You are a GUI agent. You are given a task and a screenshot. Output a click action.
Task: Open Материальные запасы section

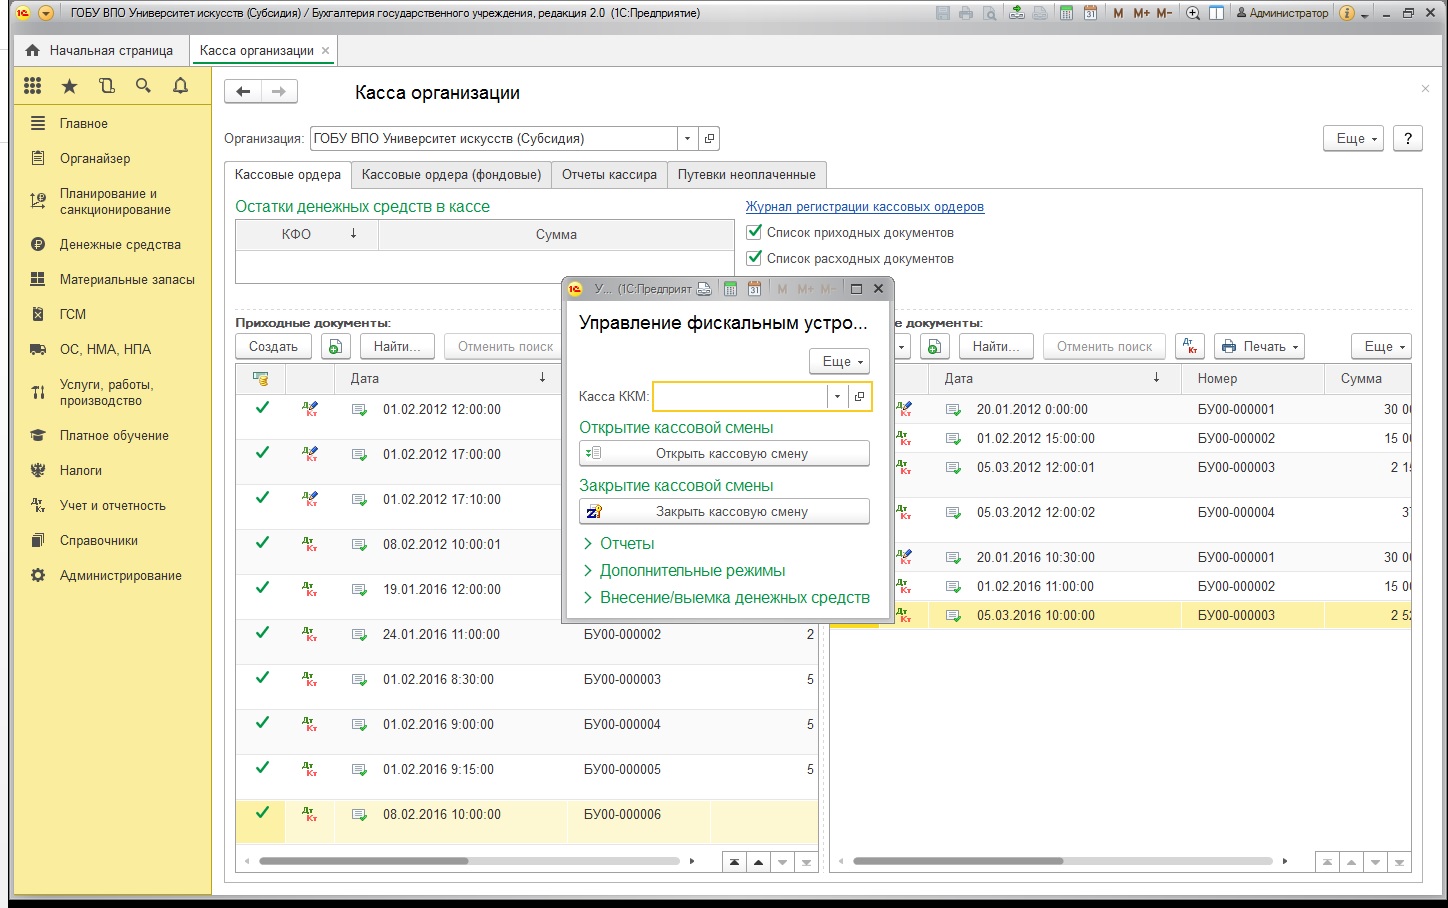127,279
